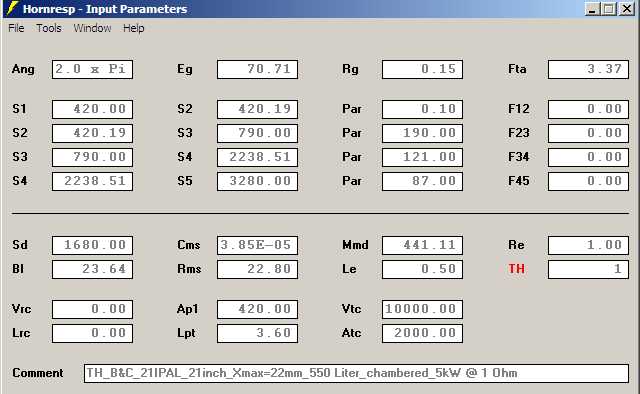Close the Hornresp Input Parameters window
The height and width of the screenshot is (394, 640).
627,9
